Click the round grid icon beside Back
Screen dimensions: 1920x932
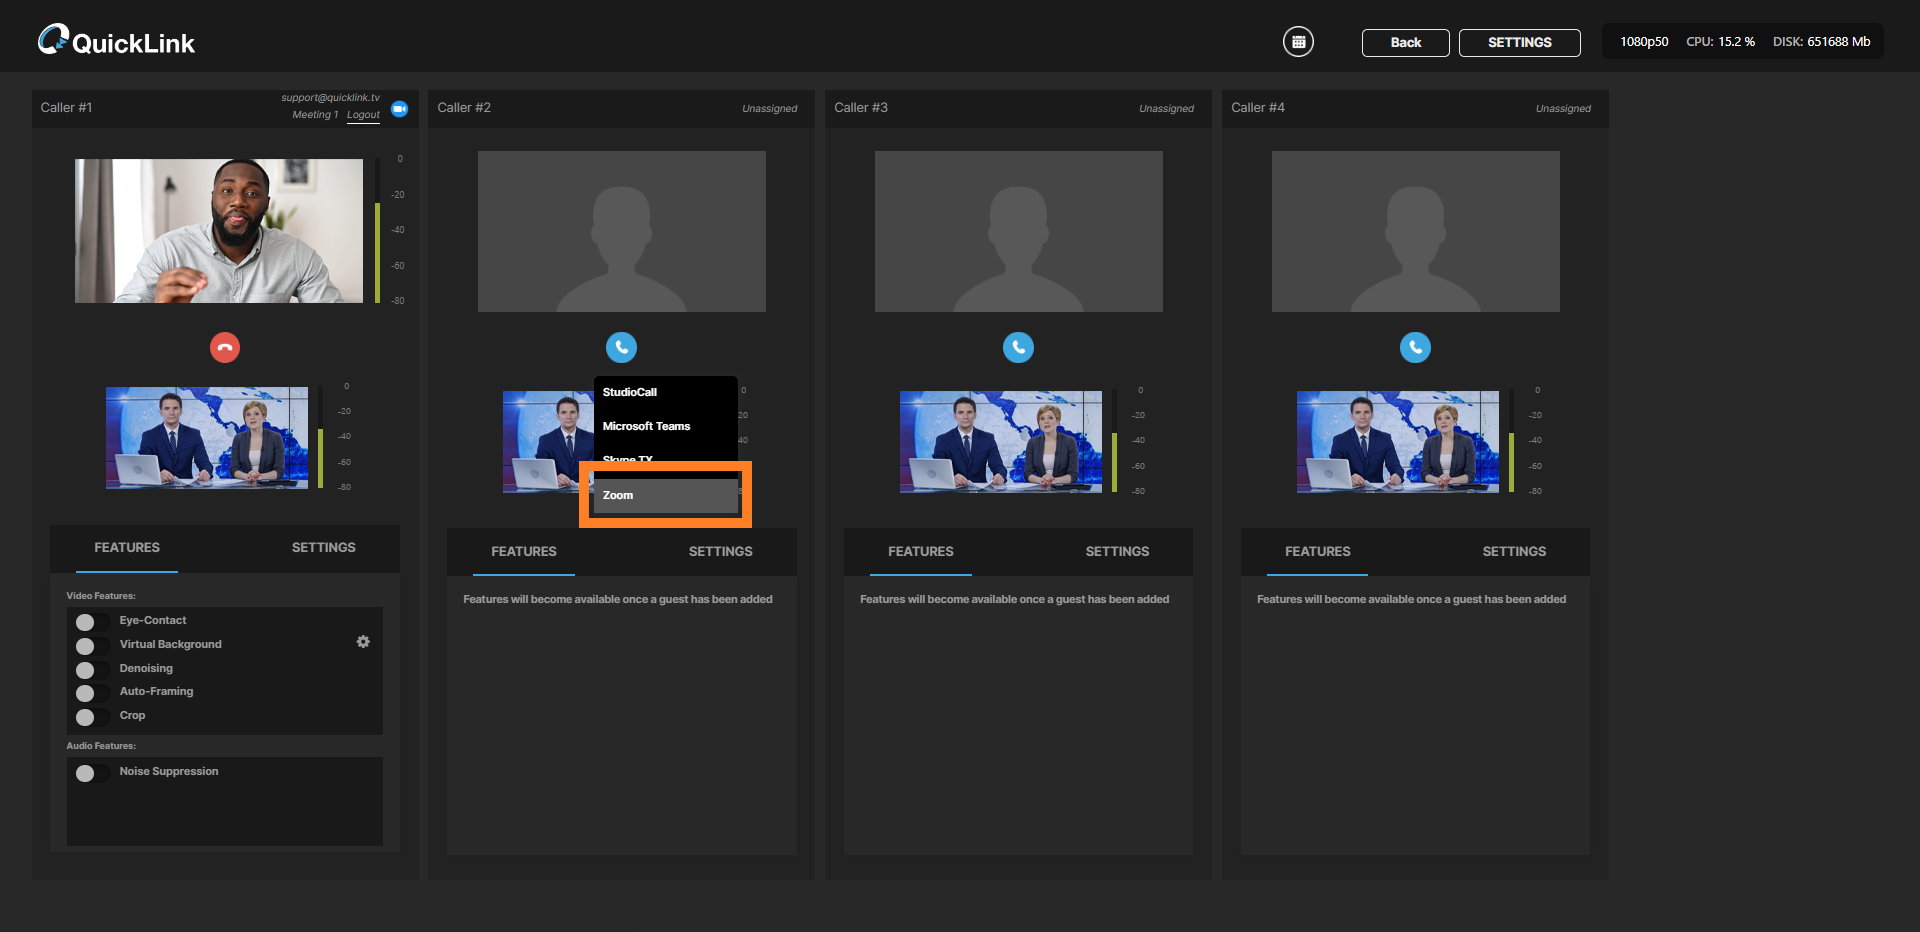1298,42
